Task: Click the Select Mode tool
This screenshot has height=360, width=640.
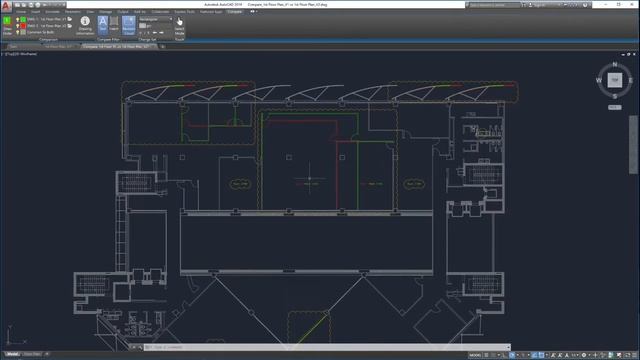Action: pos(180,25)
